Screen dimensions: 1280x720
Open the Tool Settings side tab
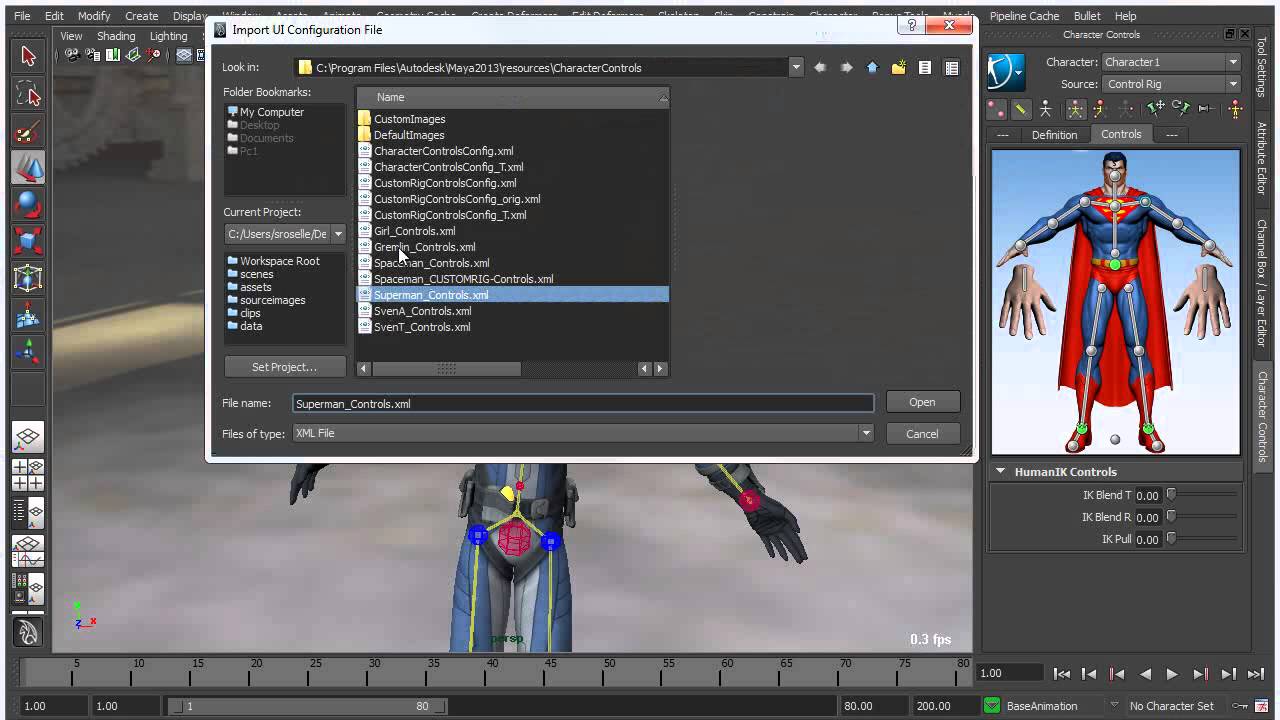[1263, 68]
